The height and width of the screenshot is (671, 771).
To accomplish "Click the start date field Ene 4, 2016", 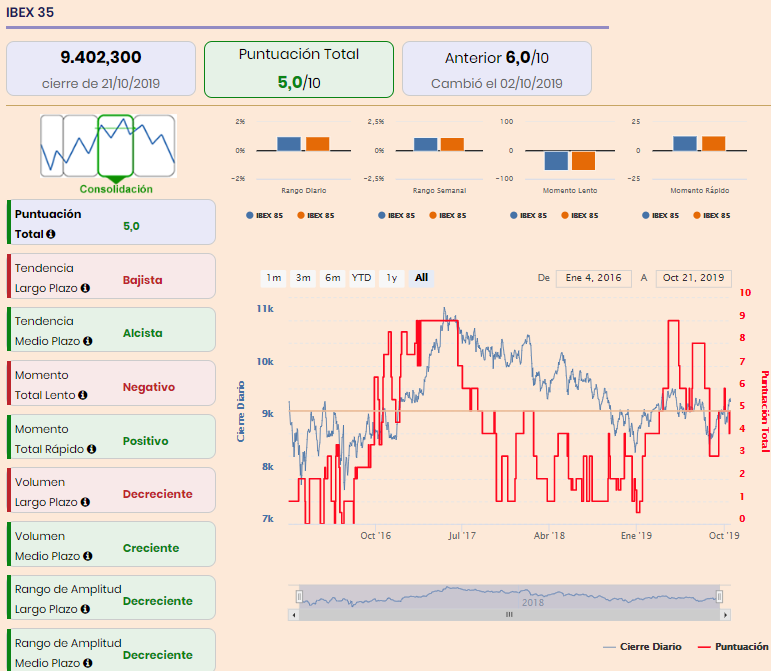I will click(x=593, y=278).
